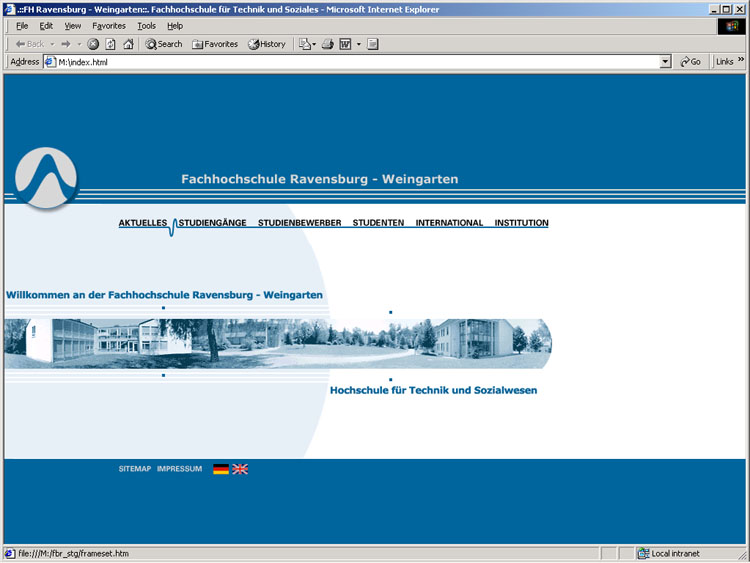
Task: Switch site language with German flag
Action: pos(221,468)
